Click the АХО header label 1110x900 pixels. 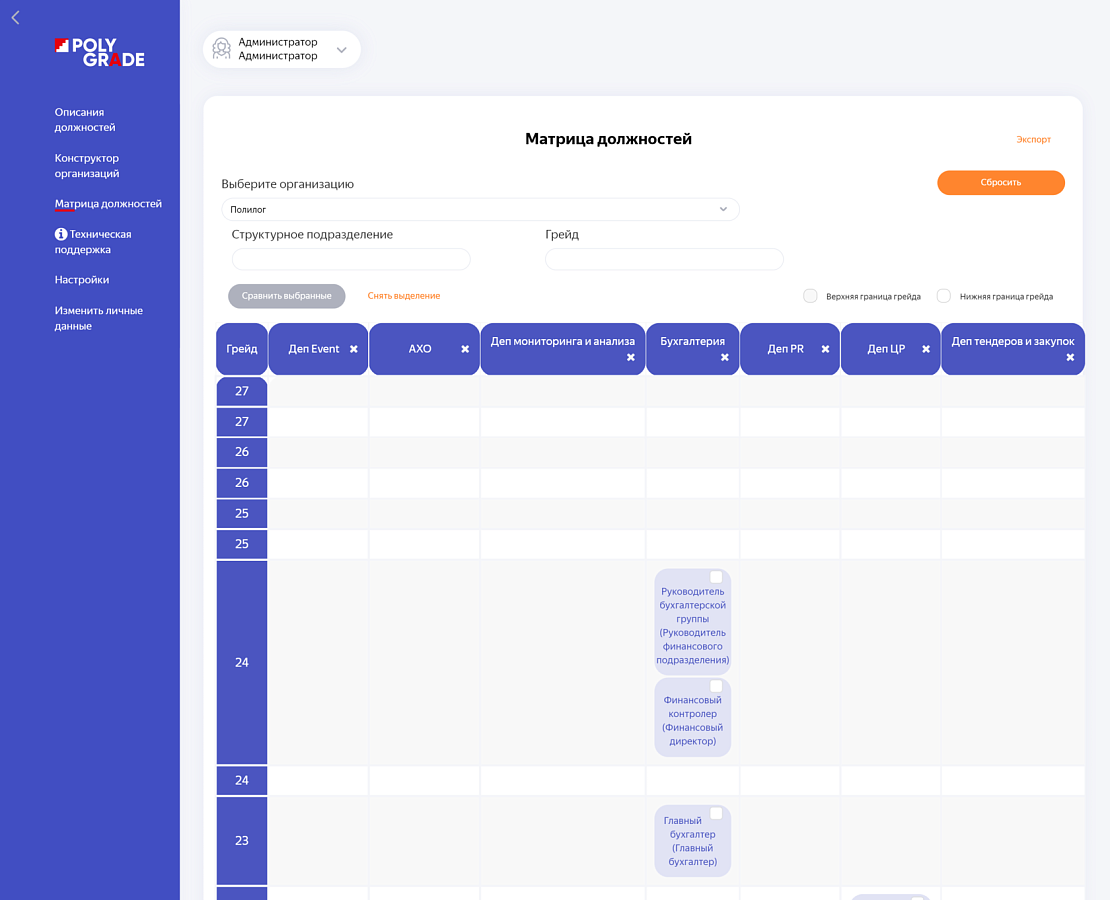(x=420, y=349)
